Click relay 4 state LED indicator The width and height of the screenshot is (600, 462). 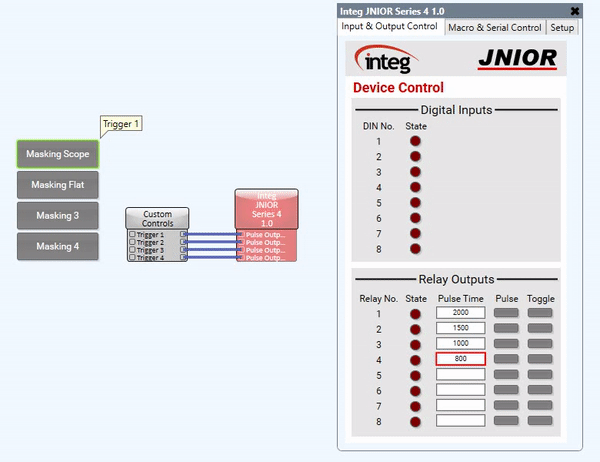pyautogui.click(x=415, y=360)
